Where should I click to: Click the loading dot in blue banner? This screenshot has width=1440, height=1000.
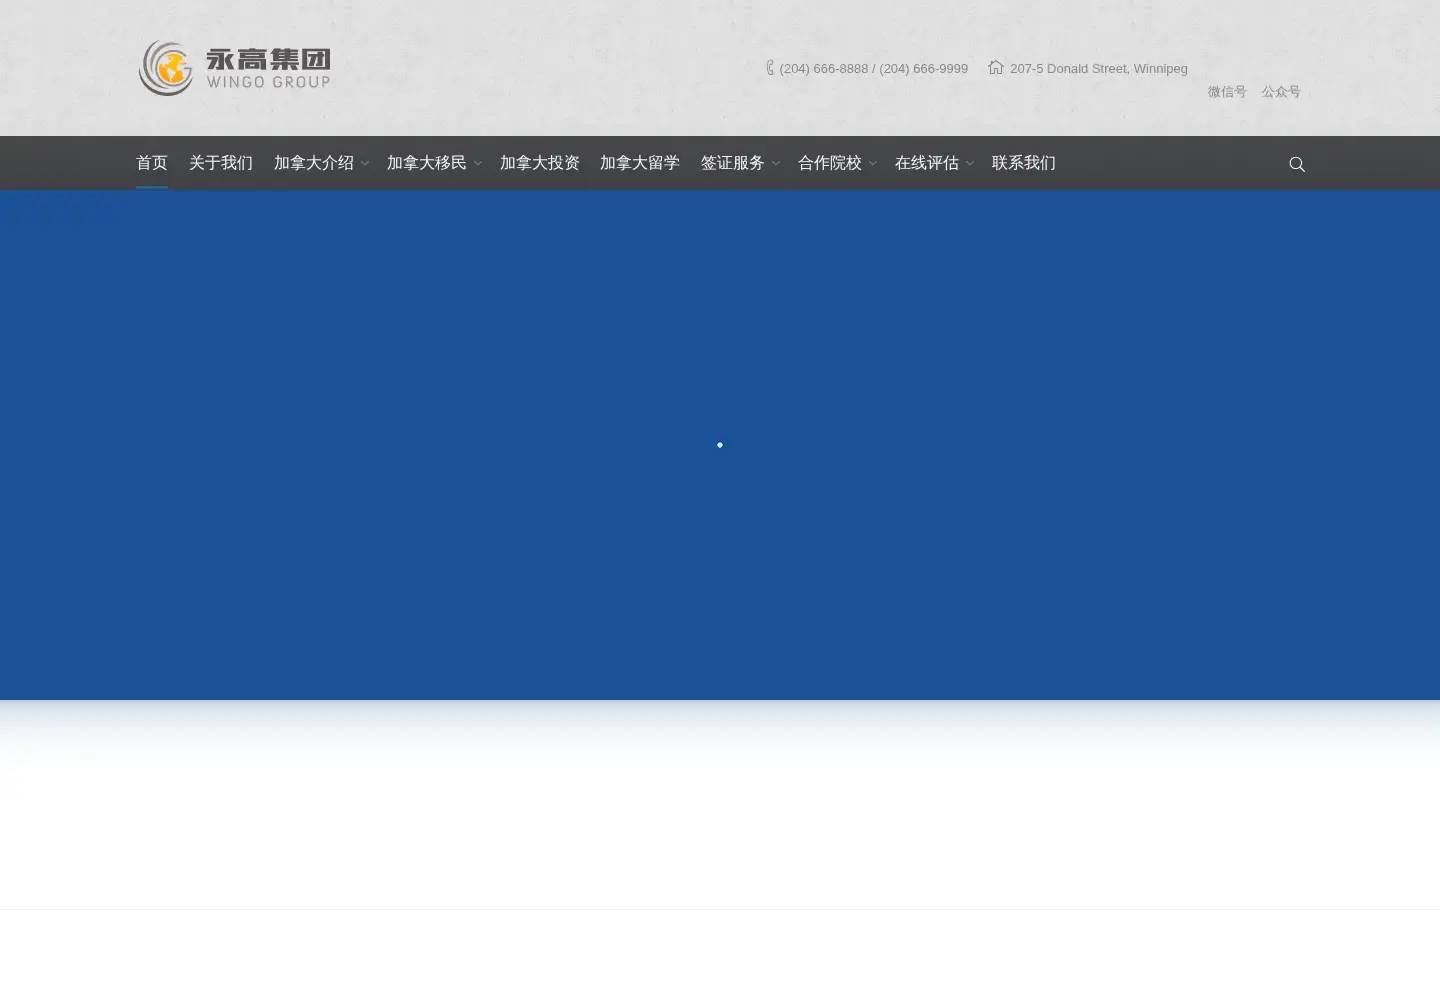pos(720,445)
